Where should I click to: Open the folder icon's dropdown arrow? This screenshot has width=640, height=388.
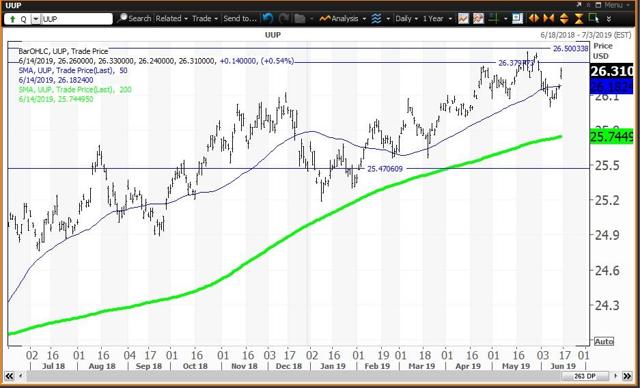tap(311, 19)
